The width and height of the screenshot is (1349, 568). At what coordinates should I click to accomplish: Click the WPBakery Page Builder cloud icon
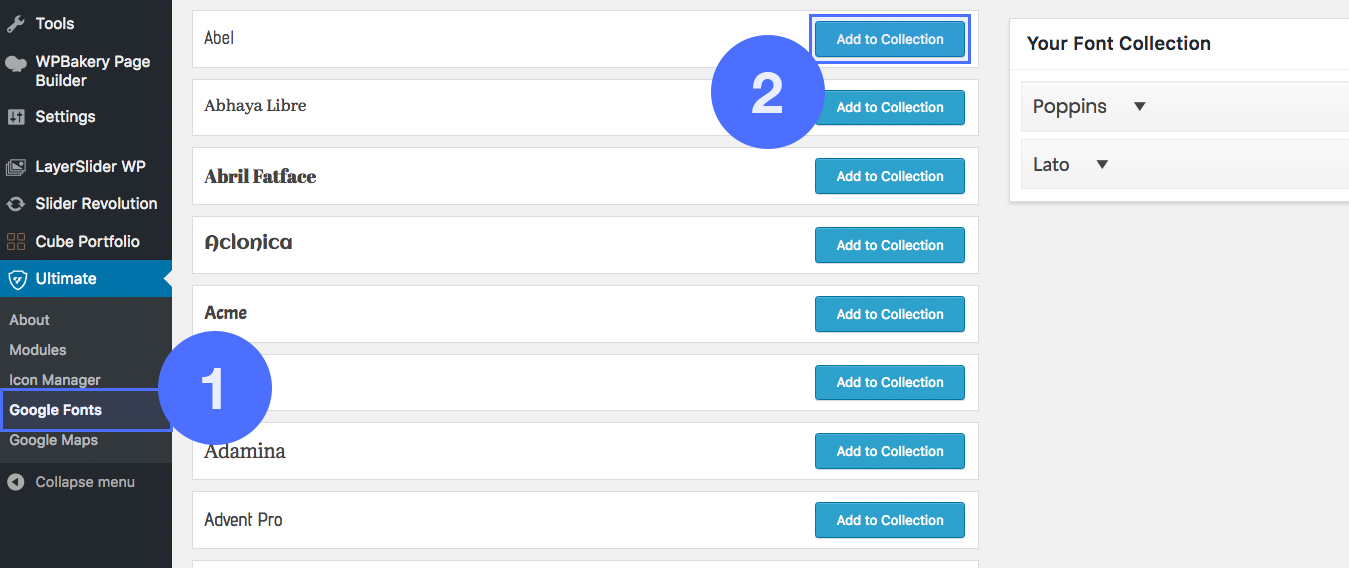(x=16, y=64)
